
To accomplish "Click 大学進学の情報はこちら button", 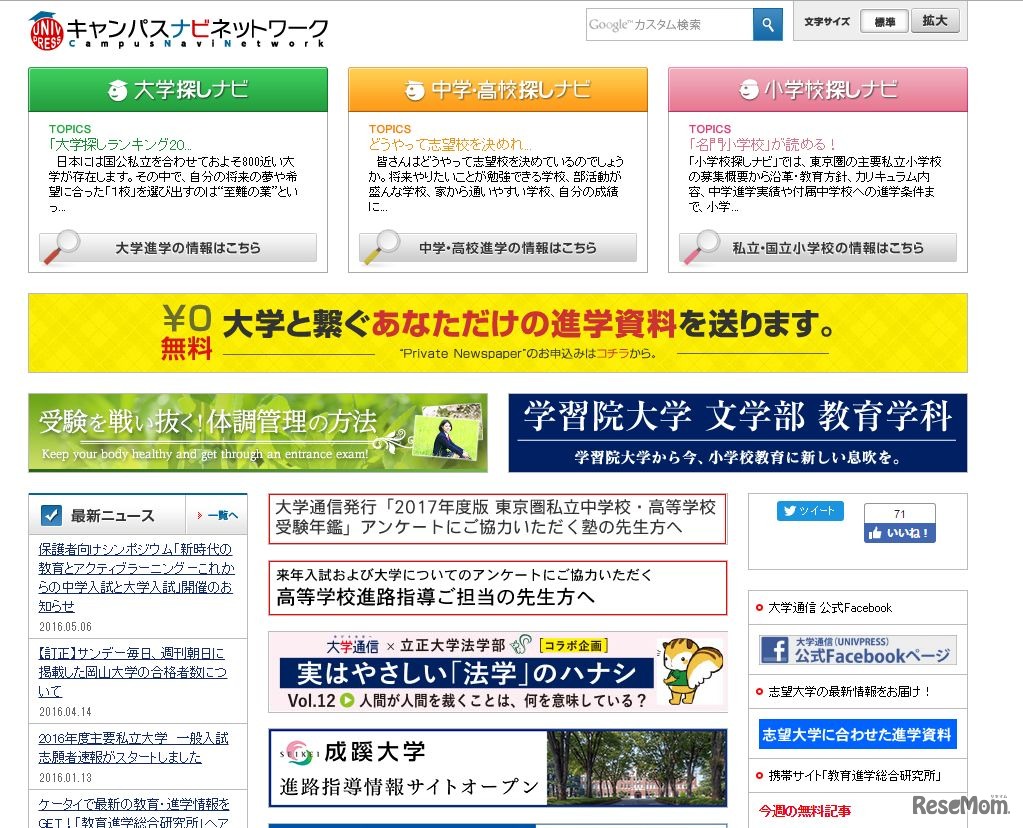I will [x=178, y=248].
